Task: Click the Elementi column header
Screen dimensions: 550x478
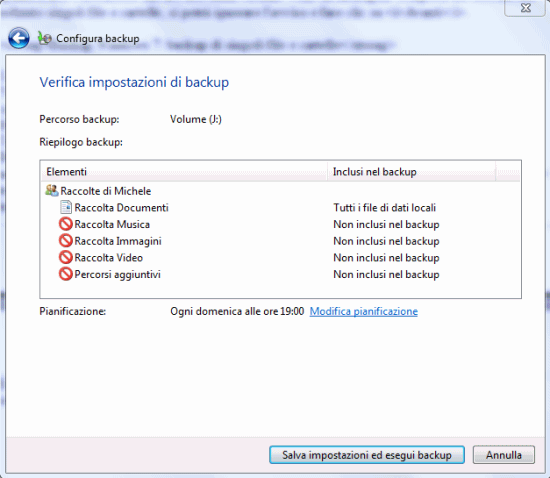Action: pos(184,172)
